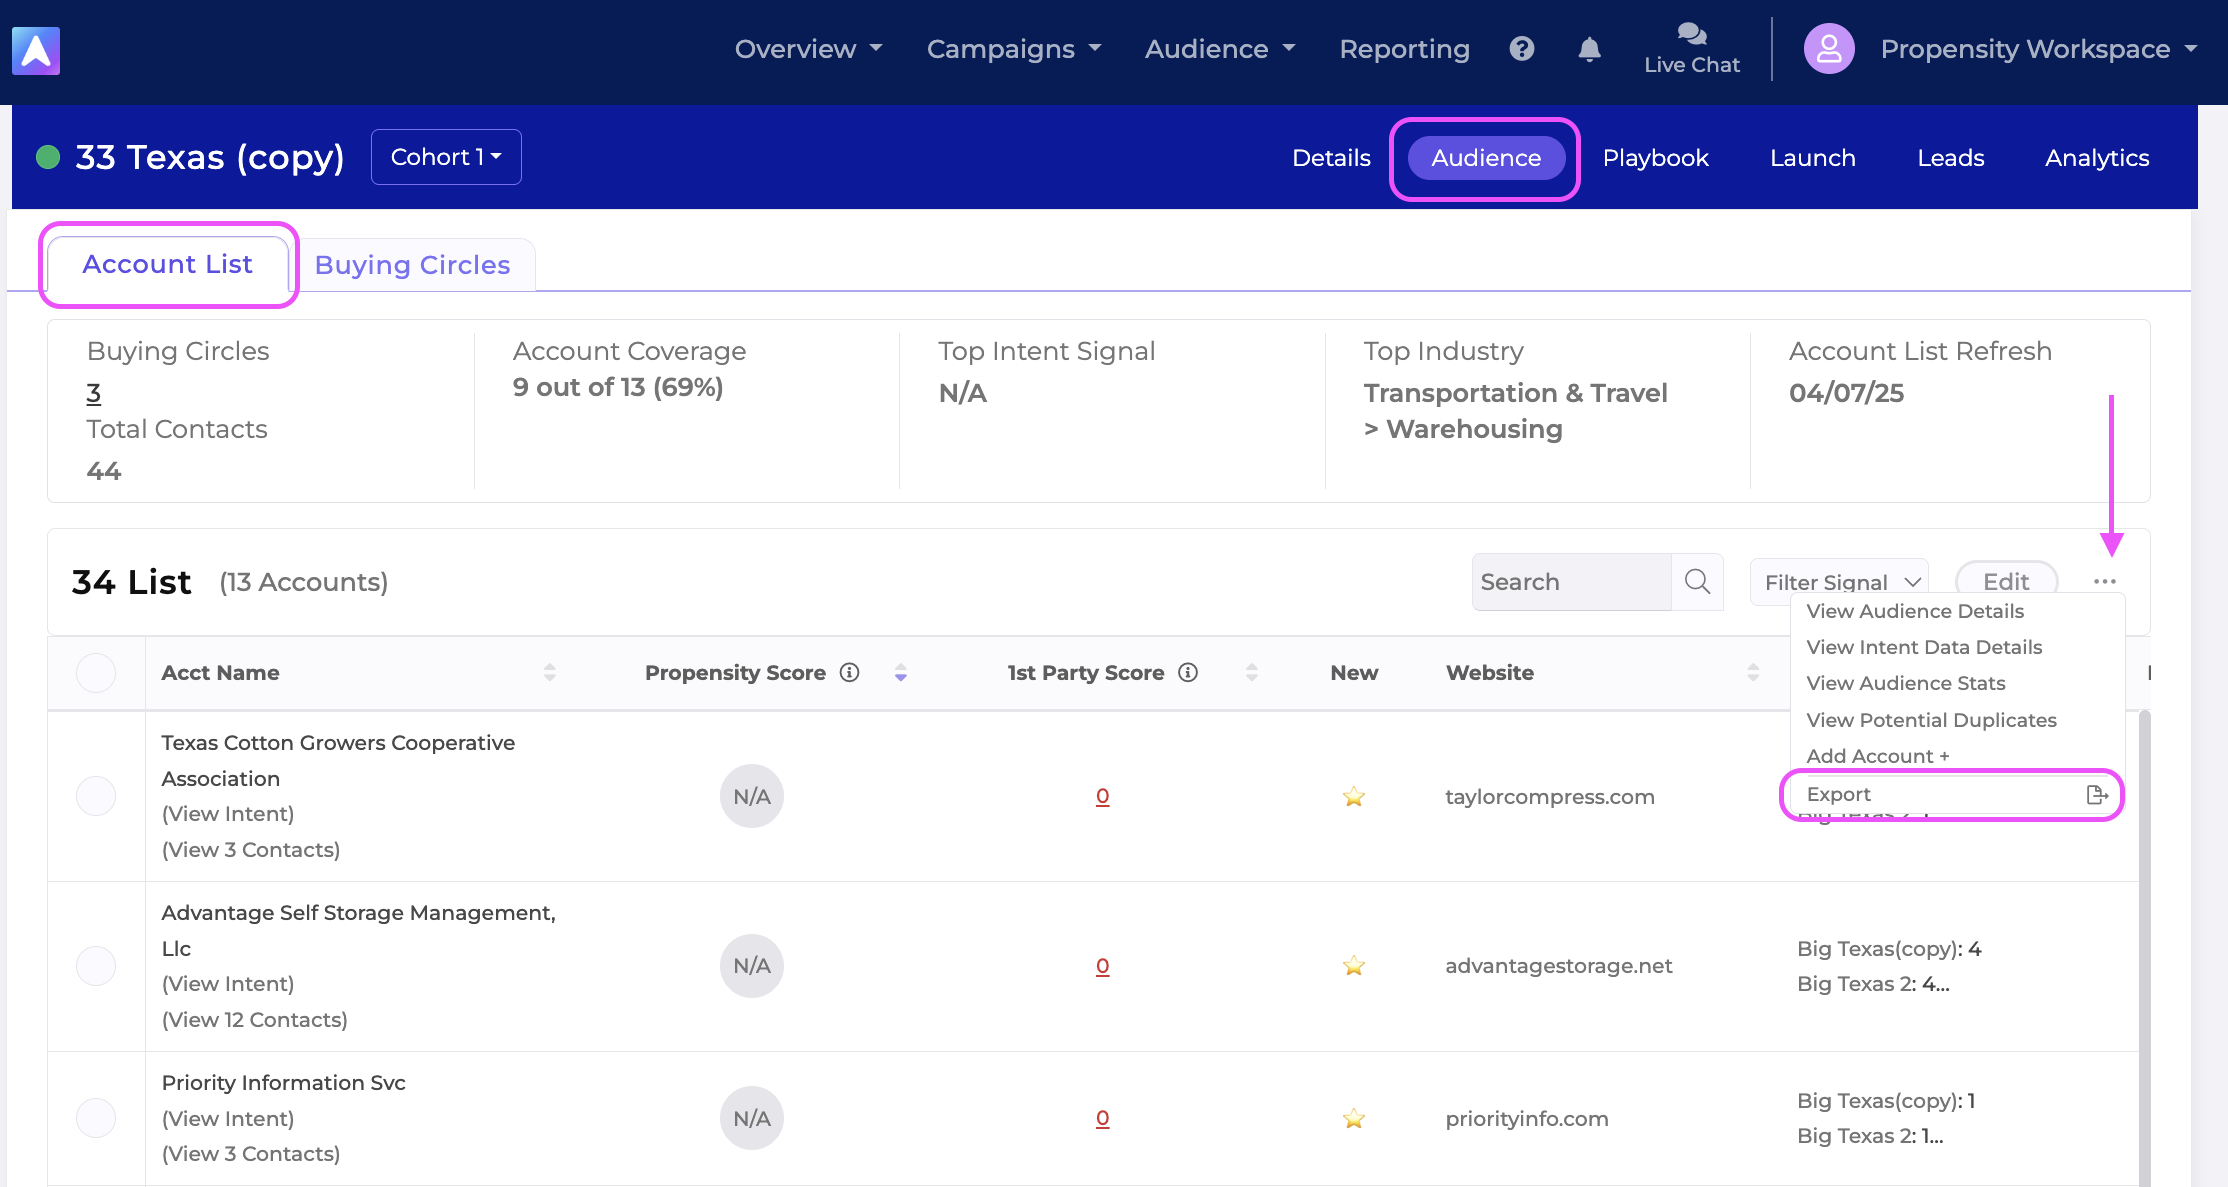Switch to the Analytics tab

click(x=2097, y=158)
